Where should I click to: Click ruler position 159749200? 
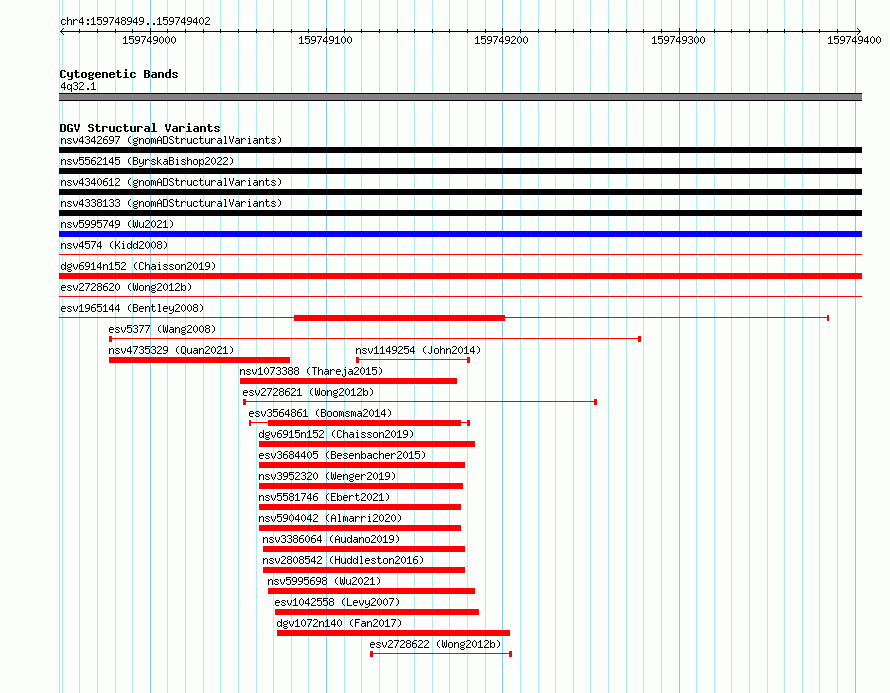pos(501,40)
